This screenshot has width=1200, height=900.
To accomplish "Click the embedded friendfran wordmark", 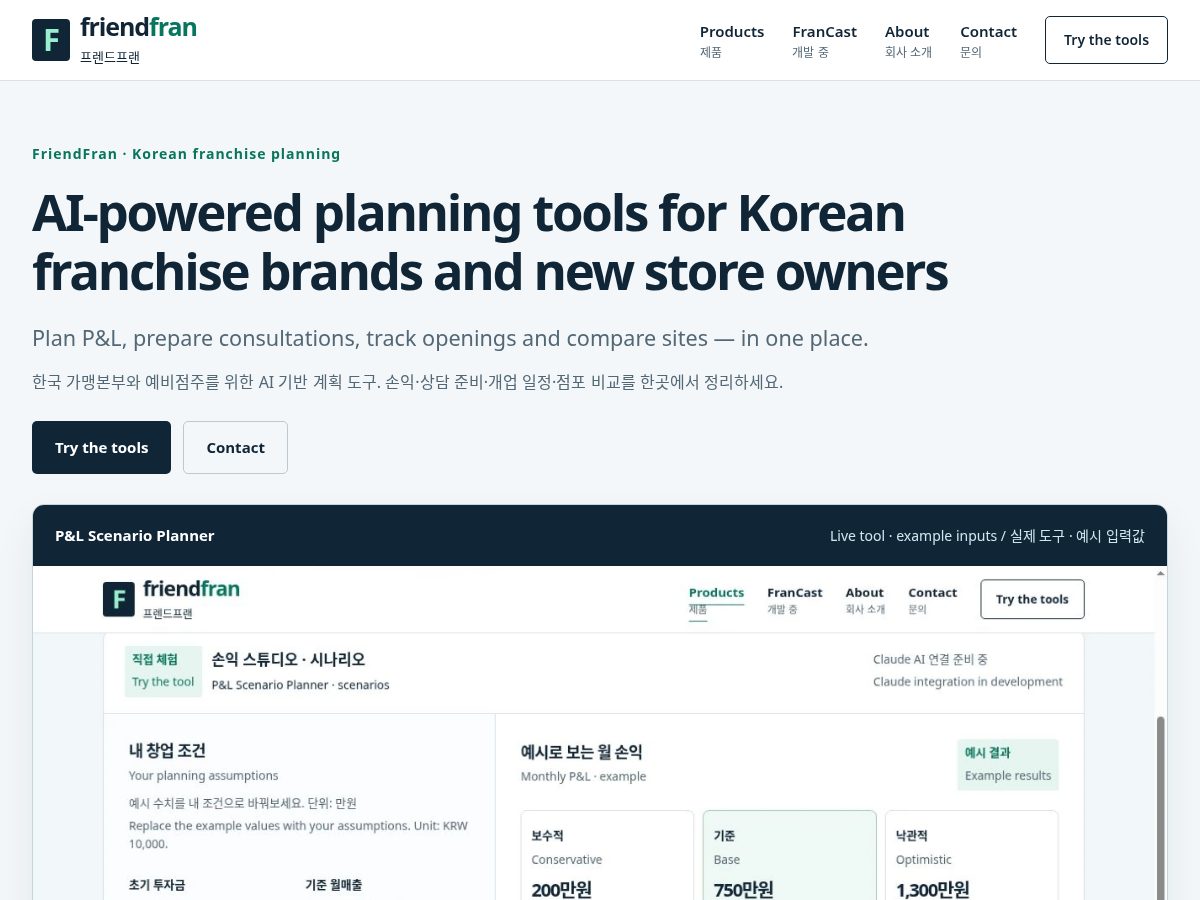I will pyautogui.click(x=191, y=588).
